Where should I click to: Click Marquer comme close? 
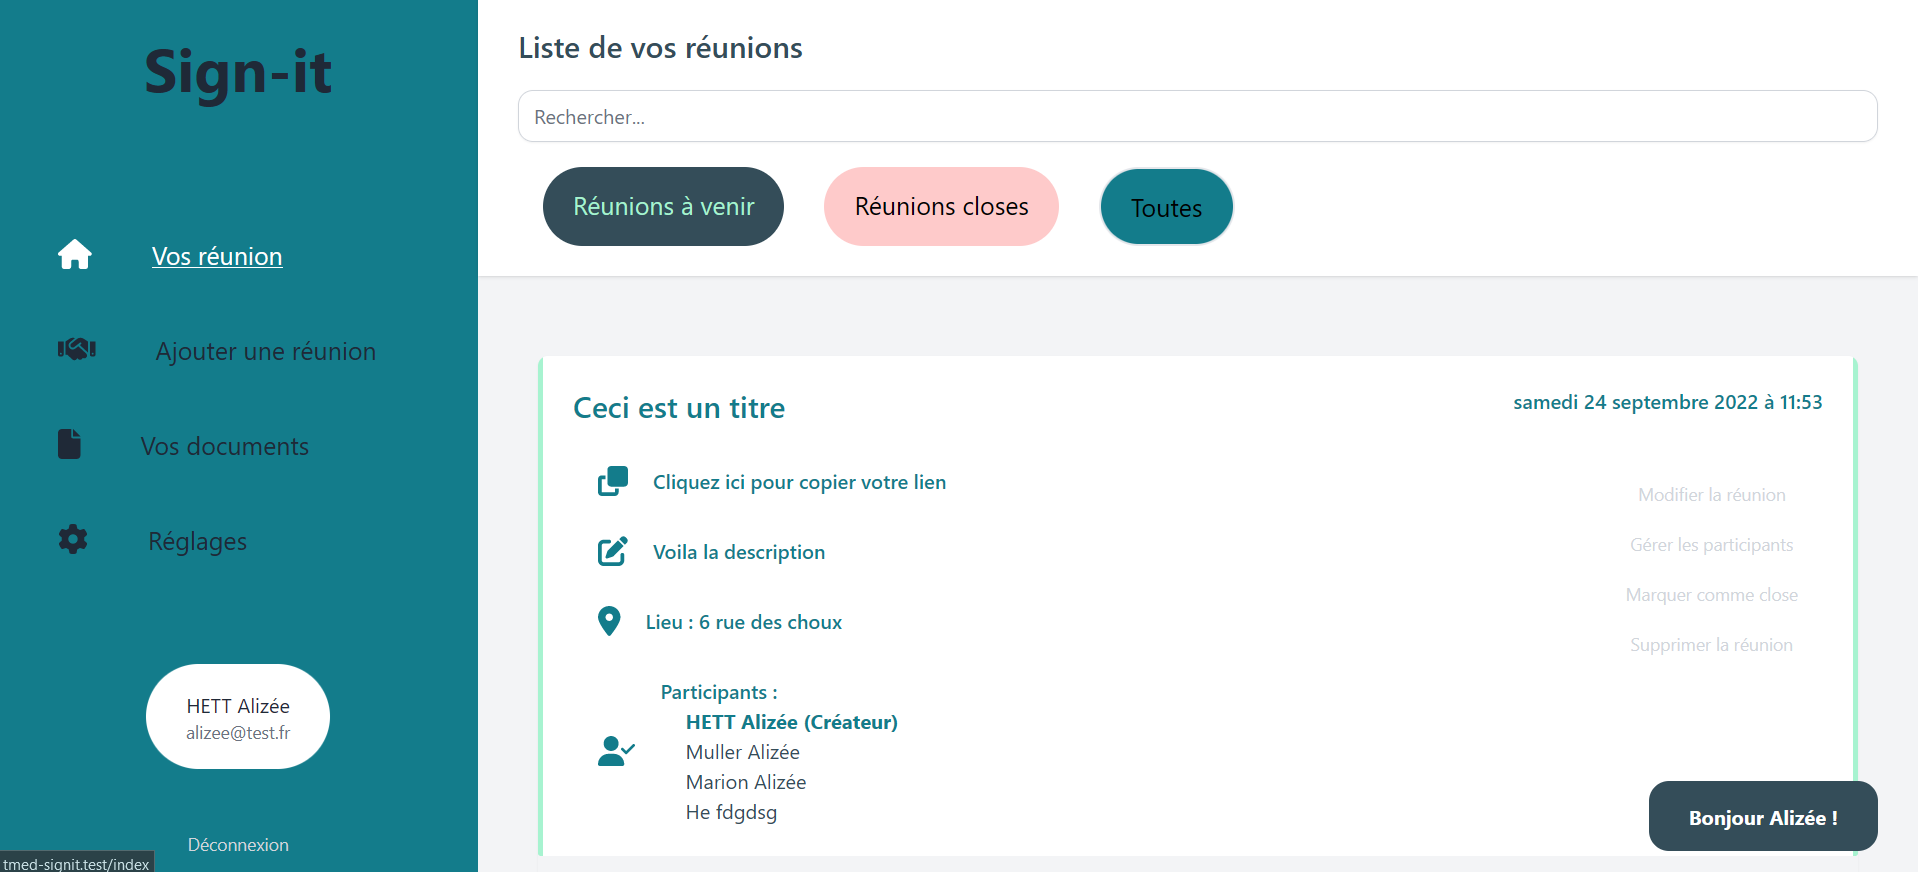pos(1711,595)
